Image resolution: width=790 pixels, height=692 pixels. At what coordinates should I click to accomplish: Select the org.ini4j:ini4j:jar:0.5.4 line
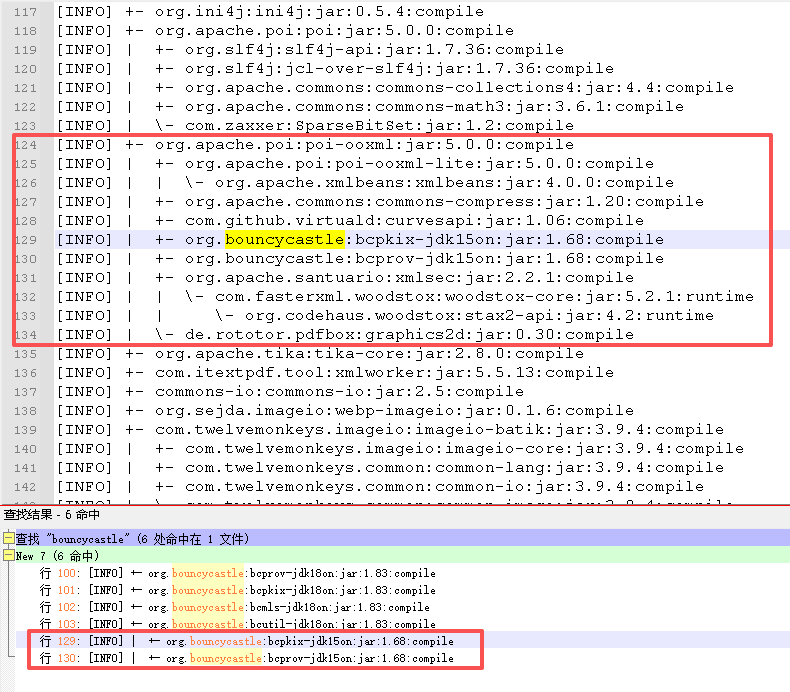pyautogui.click(x=270, y=11)
